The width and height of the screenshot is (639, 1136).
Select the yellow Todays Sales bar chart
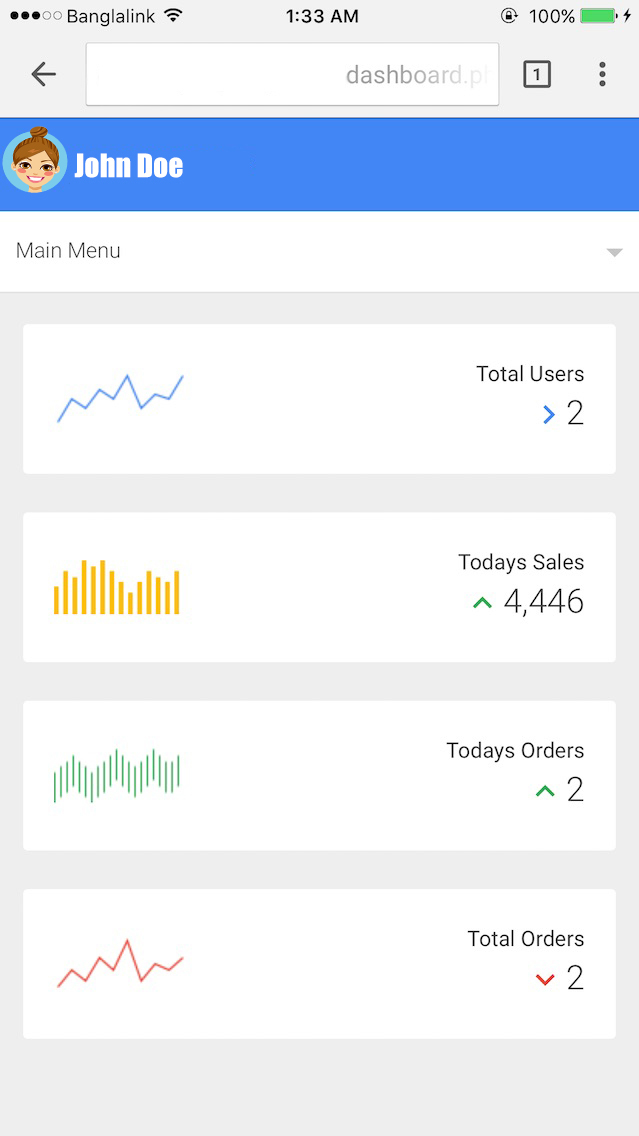(x=117, y=588)
